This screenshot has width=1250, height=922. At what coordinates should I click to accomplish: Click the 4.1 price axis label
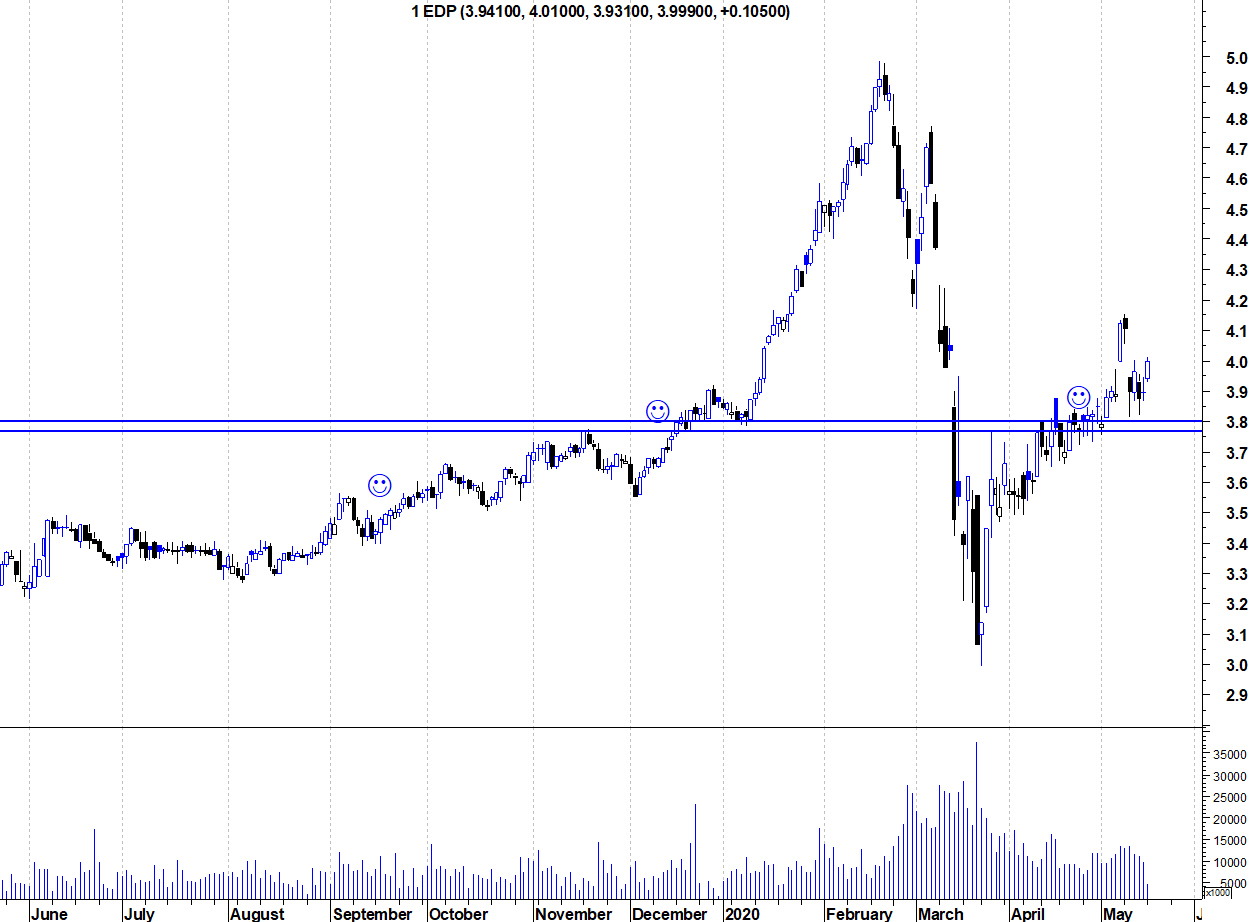click(x=1236, y=331)
